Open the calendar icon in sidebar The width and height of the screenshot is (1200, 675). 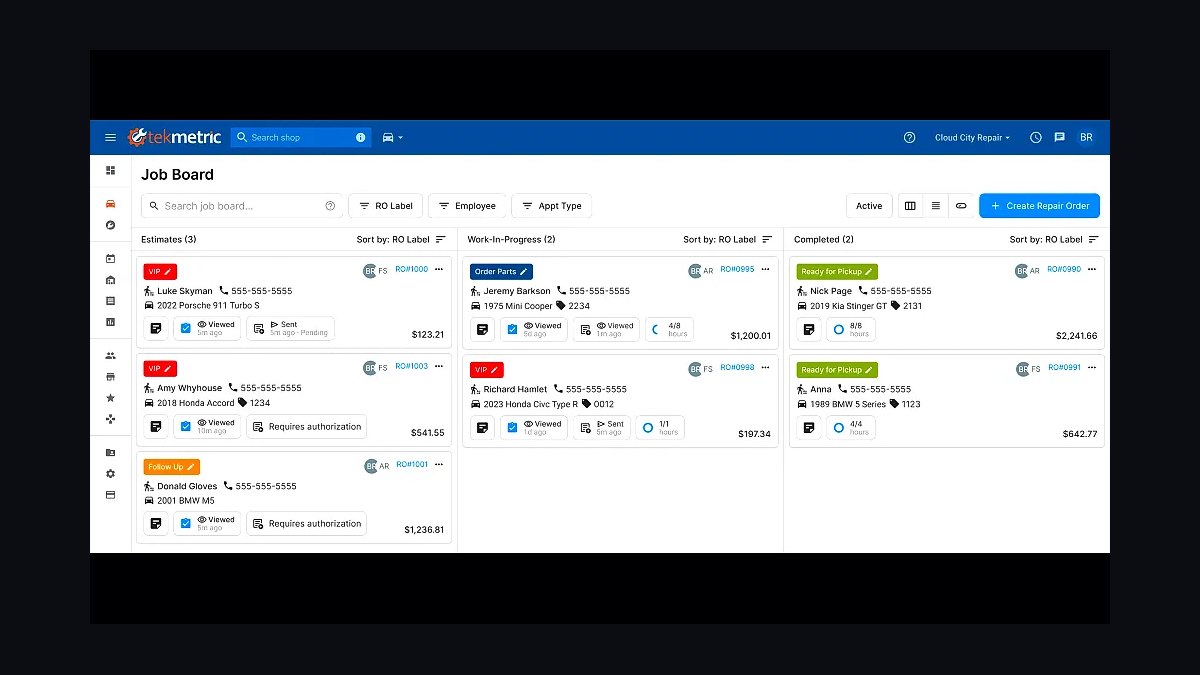110,258
